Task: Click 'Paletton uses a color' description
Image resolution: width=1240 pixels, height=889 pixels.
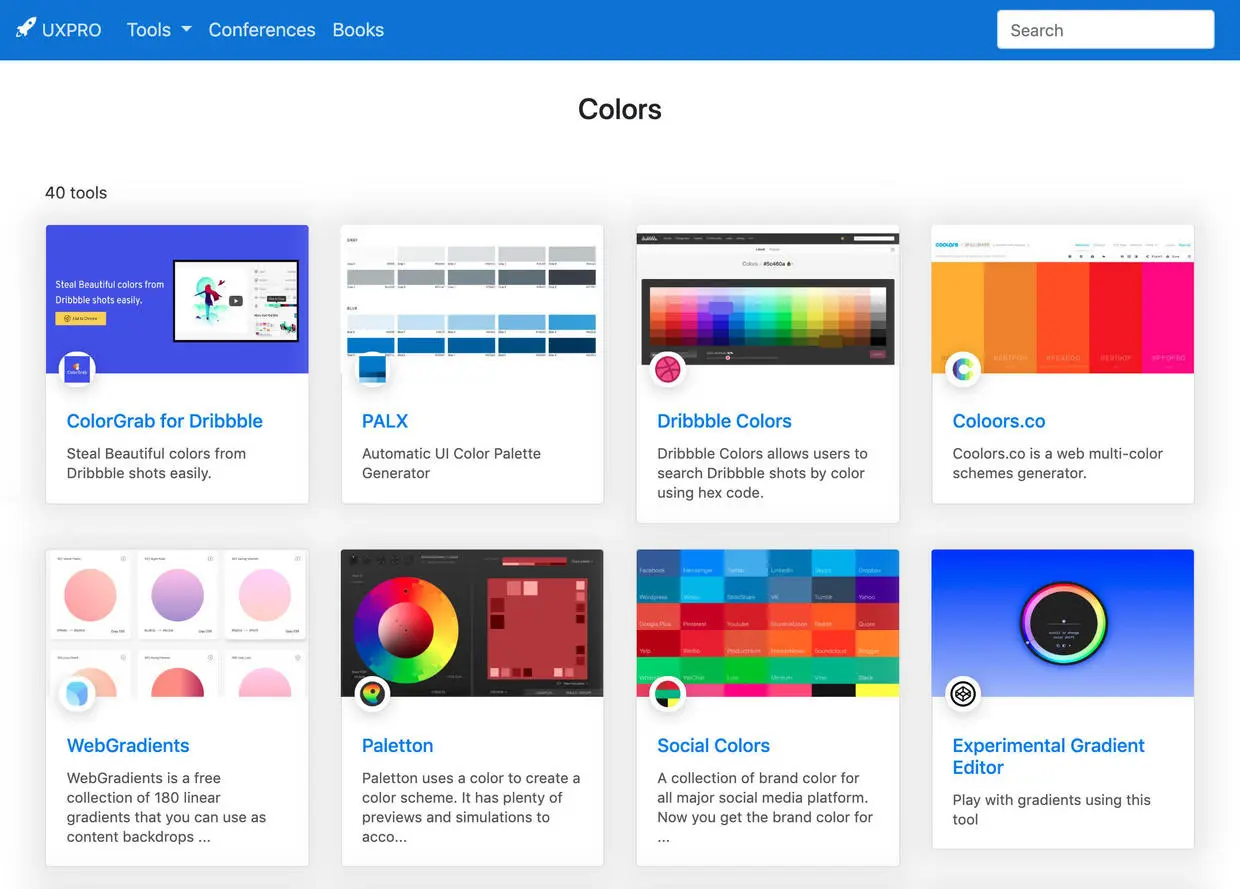Action: coord(471,807)
